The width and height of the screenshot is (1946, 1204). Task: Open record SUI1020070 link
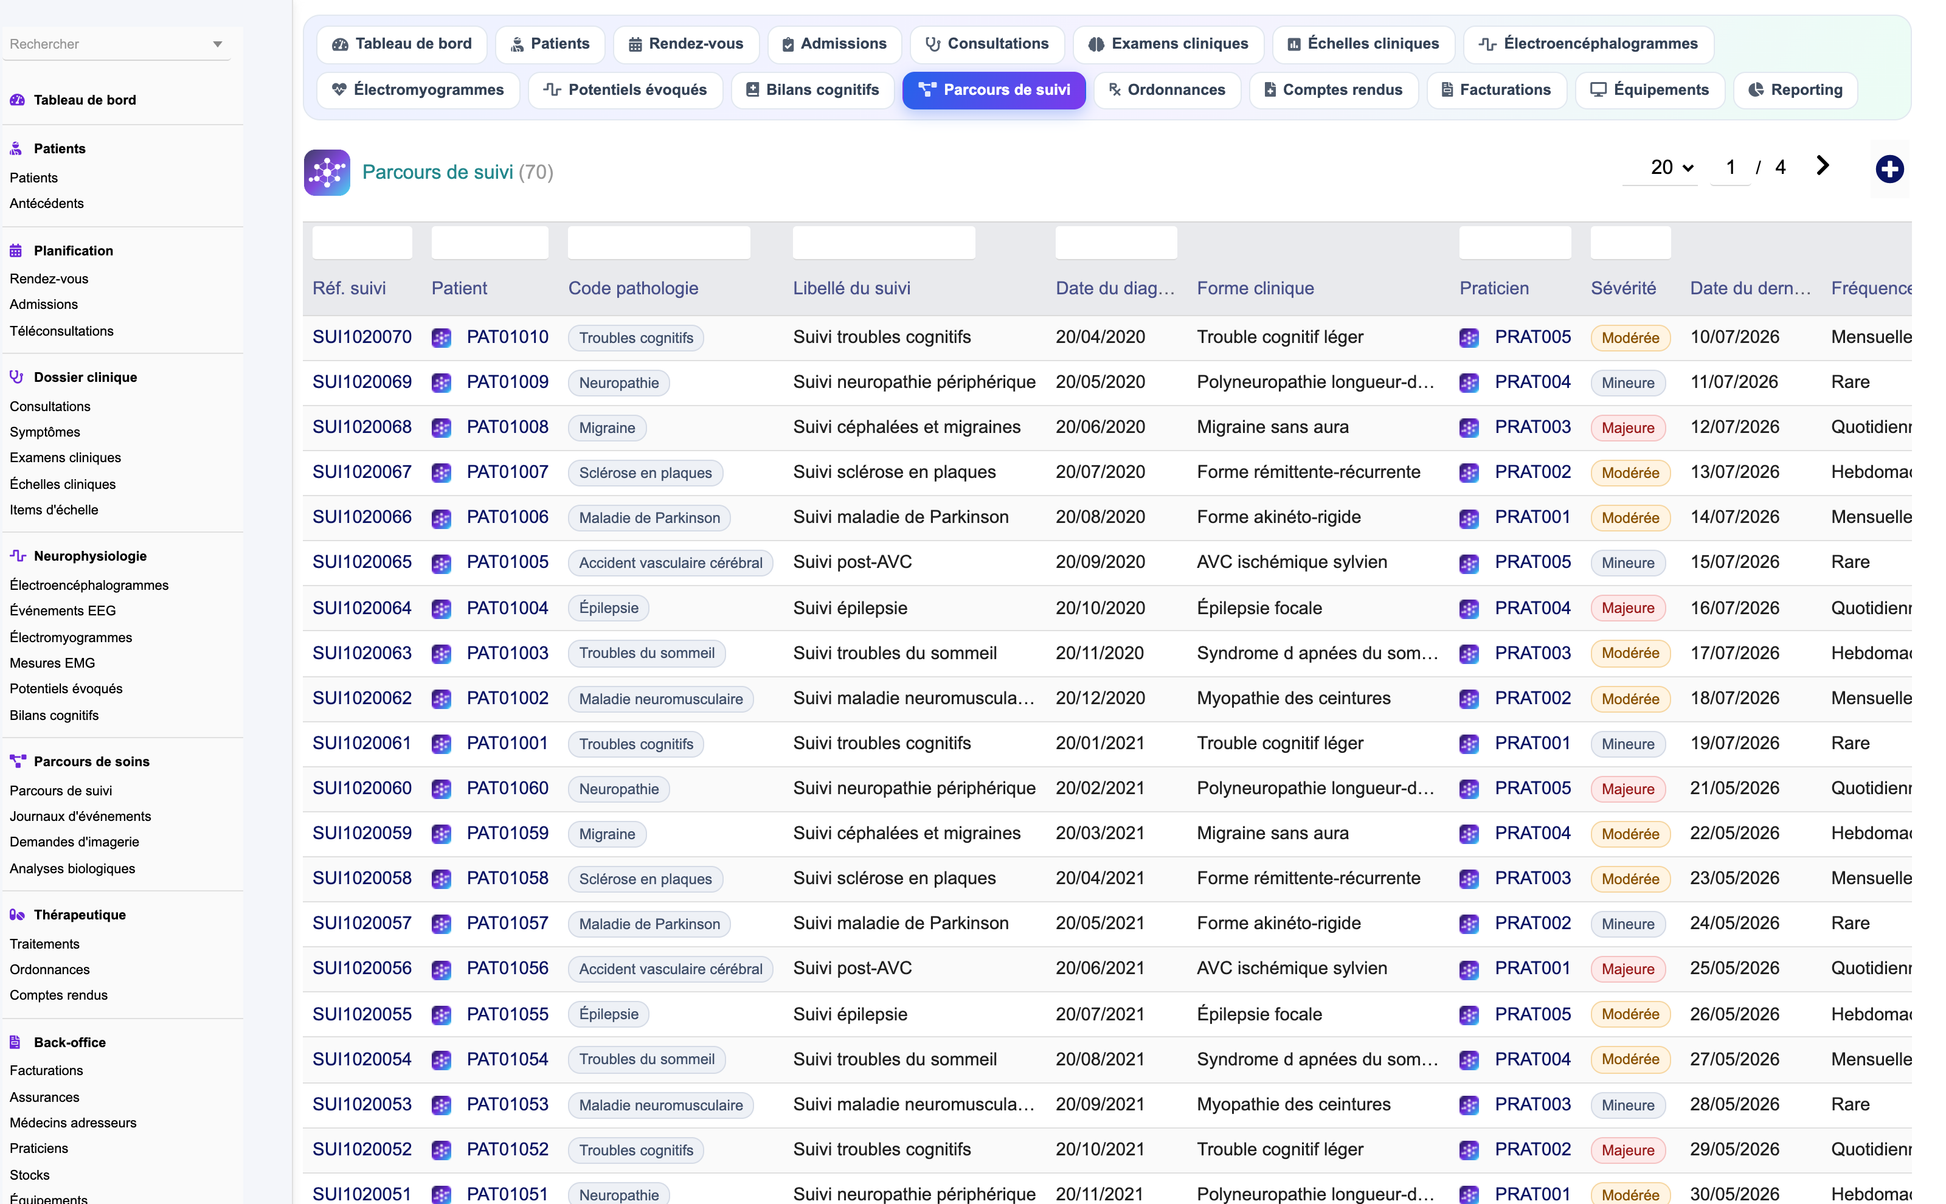[362, 337]
